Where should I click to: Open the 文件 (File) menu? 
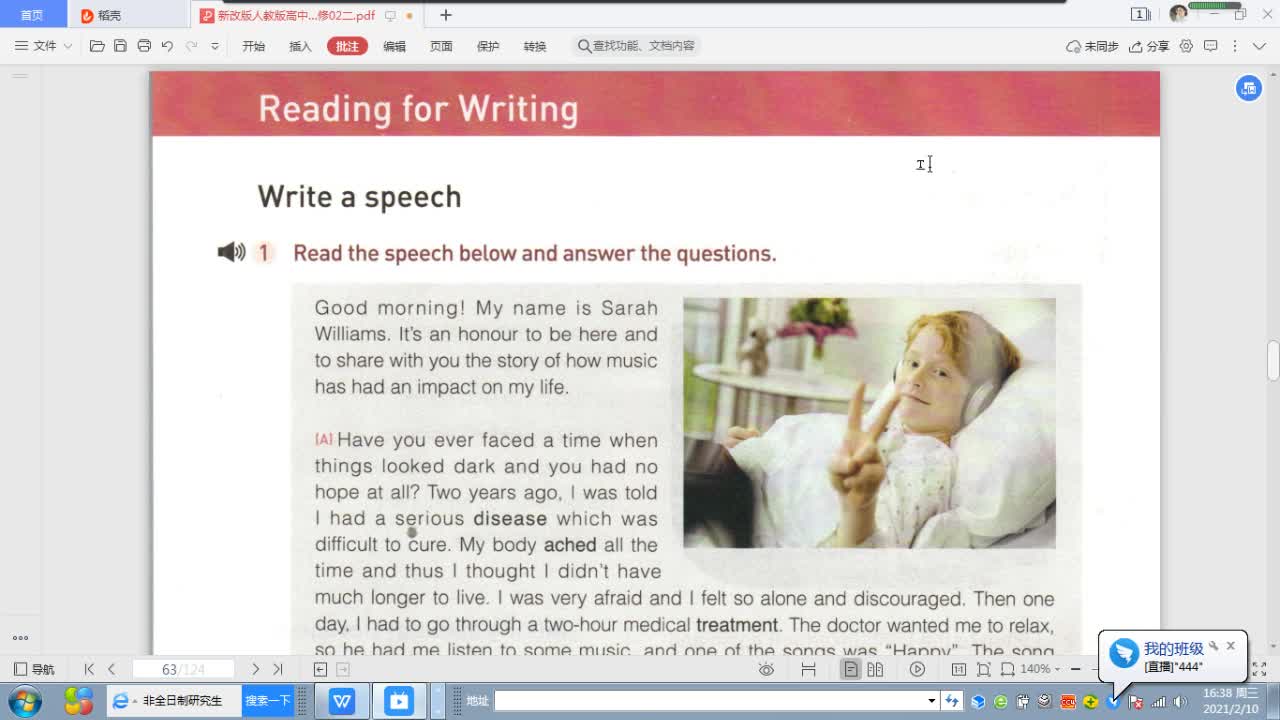43,46
